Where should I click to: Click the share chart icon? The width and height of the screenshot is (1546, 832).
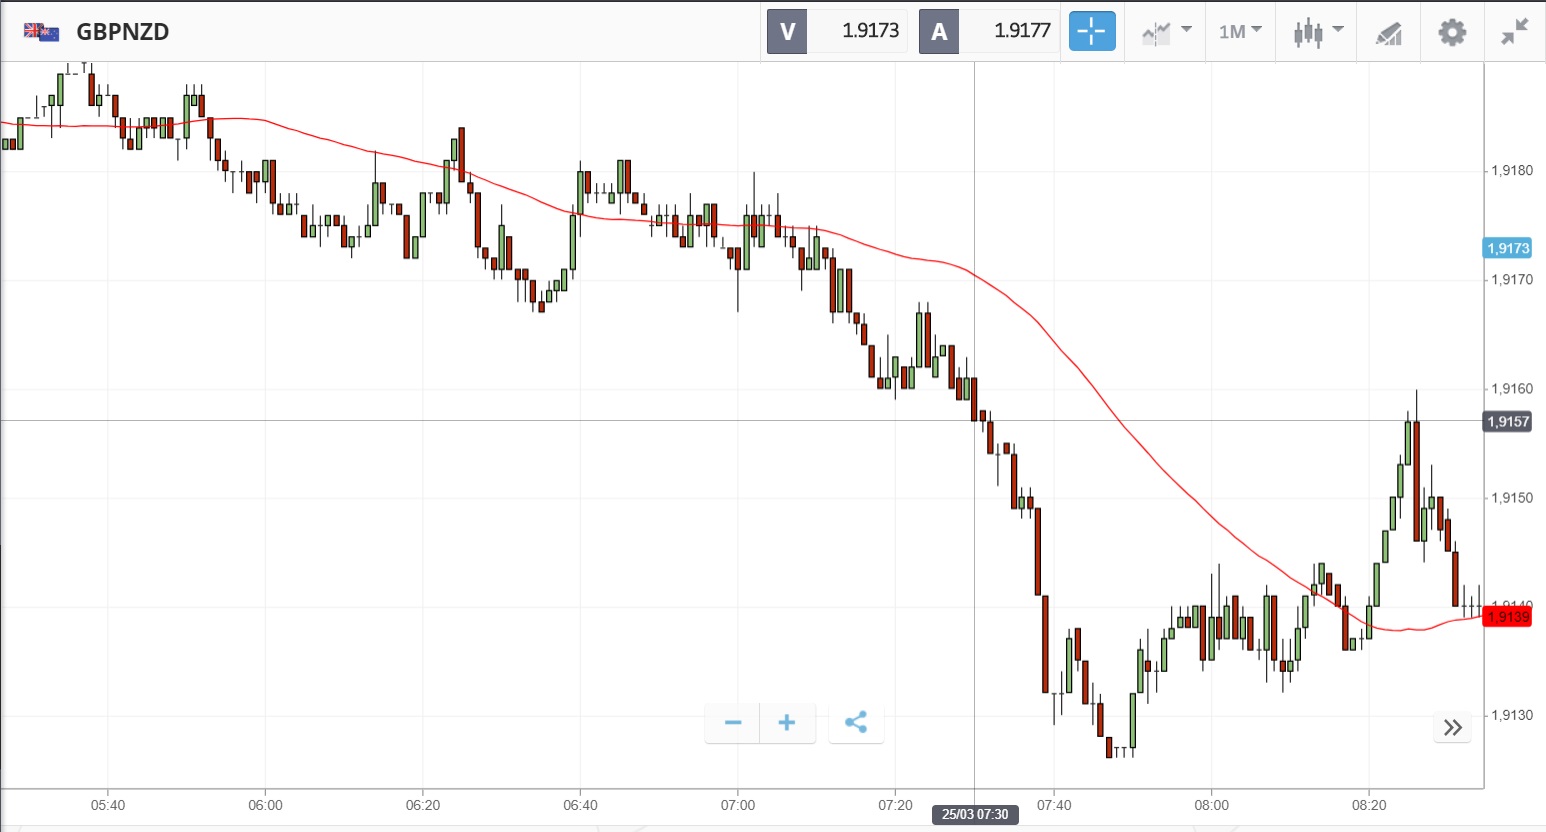[x=856, y=722]
